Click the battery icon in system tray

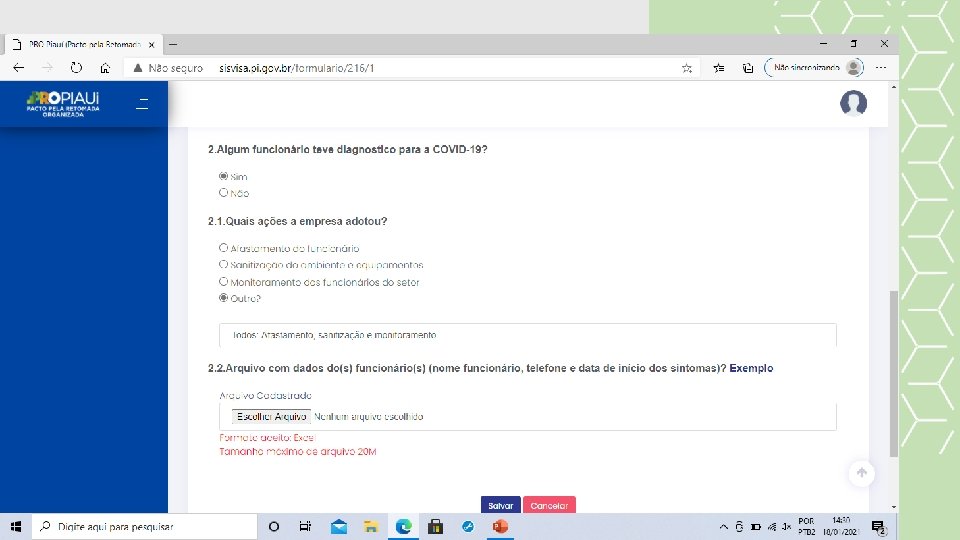coord(756,527)
